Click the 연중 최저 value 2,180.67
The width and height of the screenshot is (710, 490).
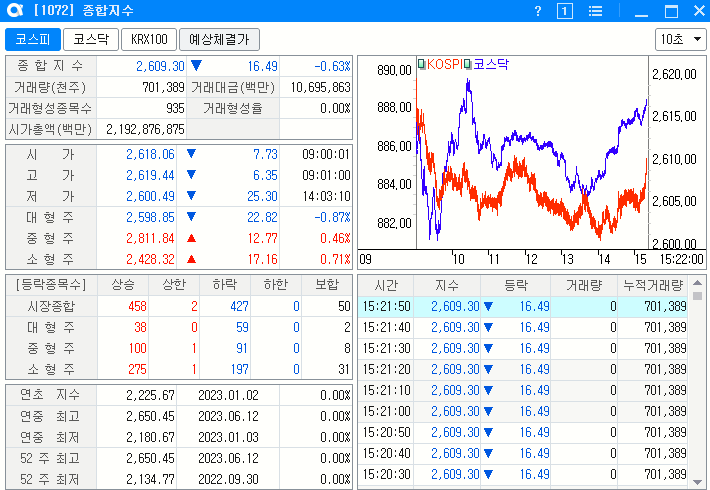[150, 437]
